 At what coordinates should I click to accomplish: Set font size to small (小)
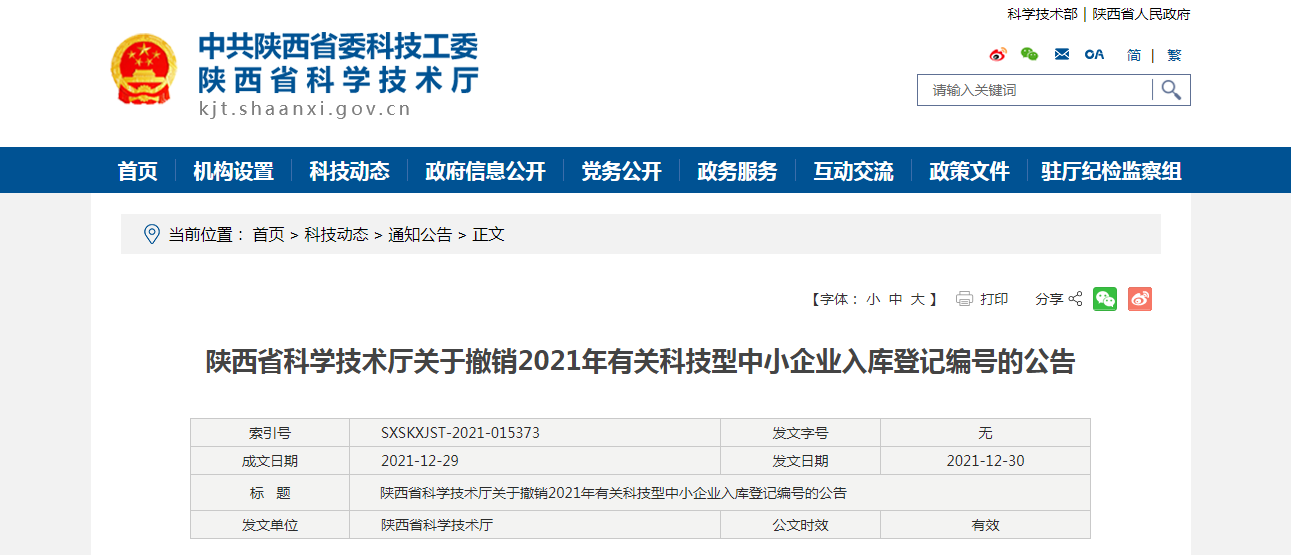pyautogui.click(x=873, y=299)
